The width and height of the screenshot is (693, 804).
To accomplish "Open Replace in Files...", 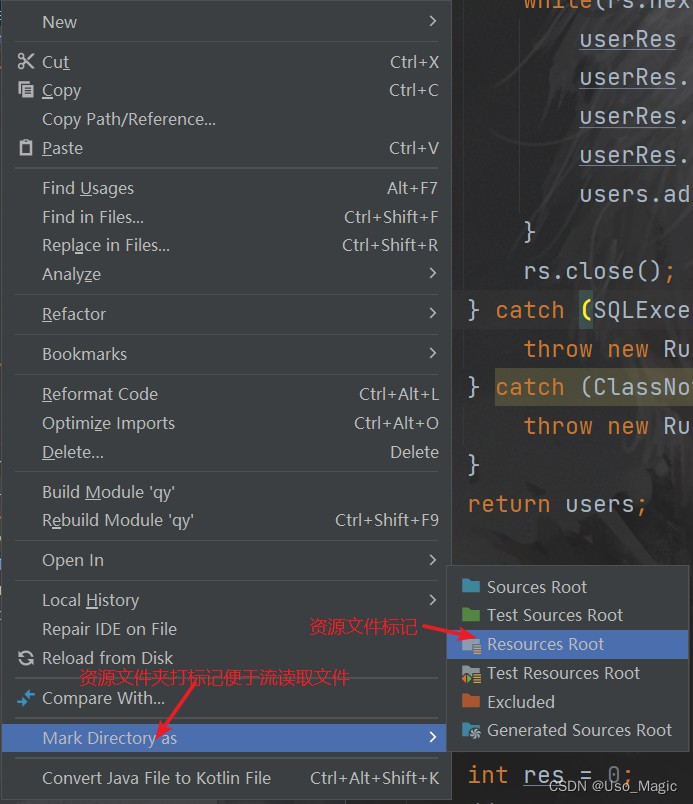I will coord(226,245).
